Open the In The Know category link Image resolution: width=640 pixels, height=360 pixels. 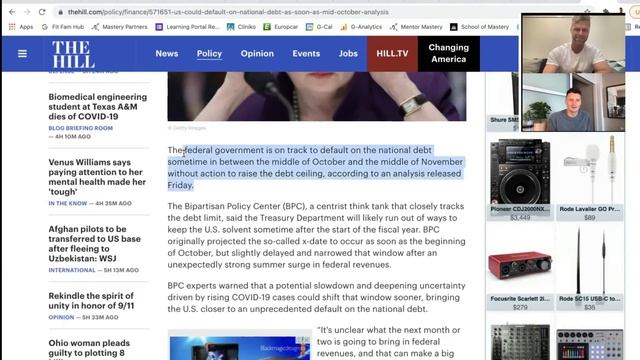tap(68, 203)
